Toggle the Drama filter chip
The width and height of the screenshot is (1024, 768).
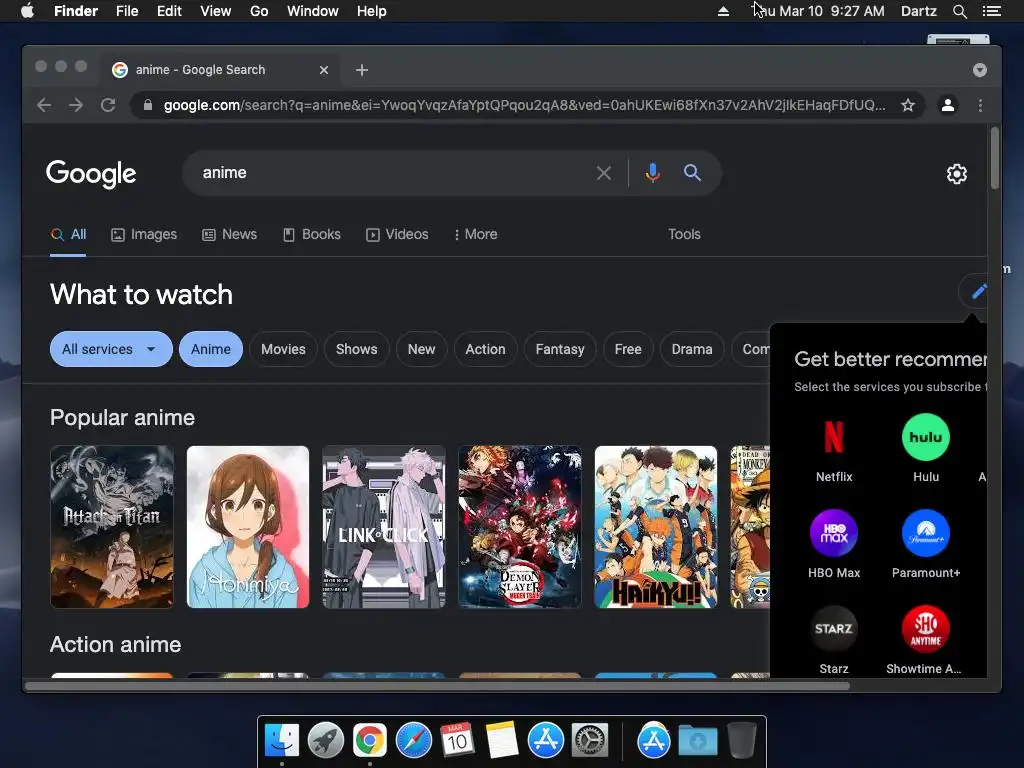tap(692, 349)
